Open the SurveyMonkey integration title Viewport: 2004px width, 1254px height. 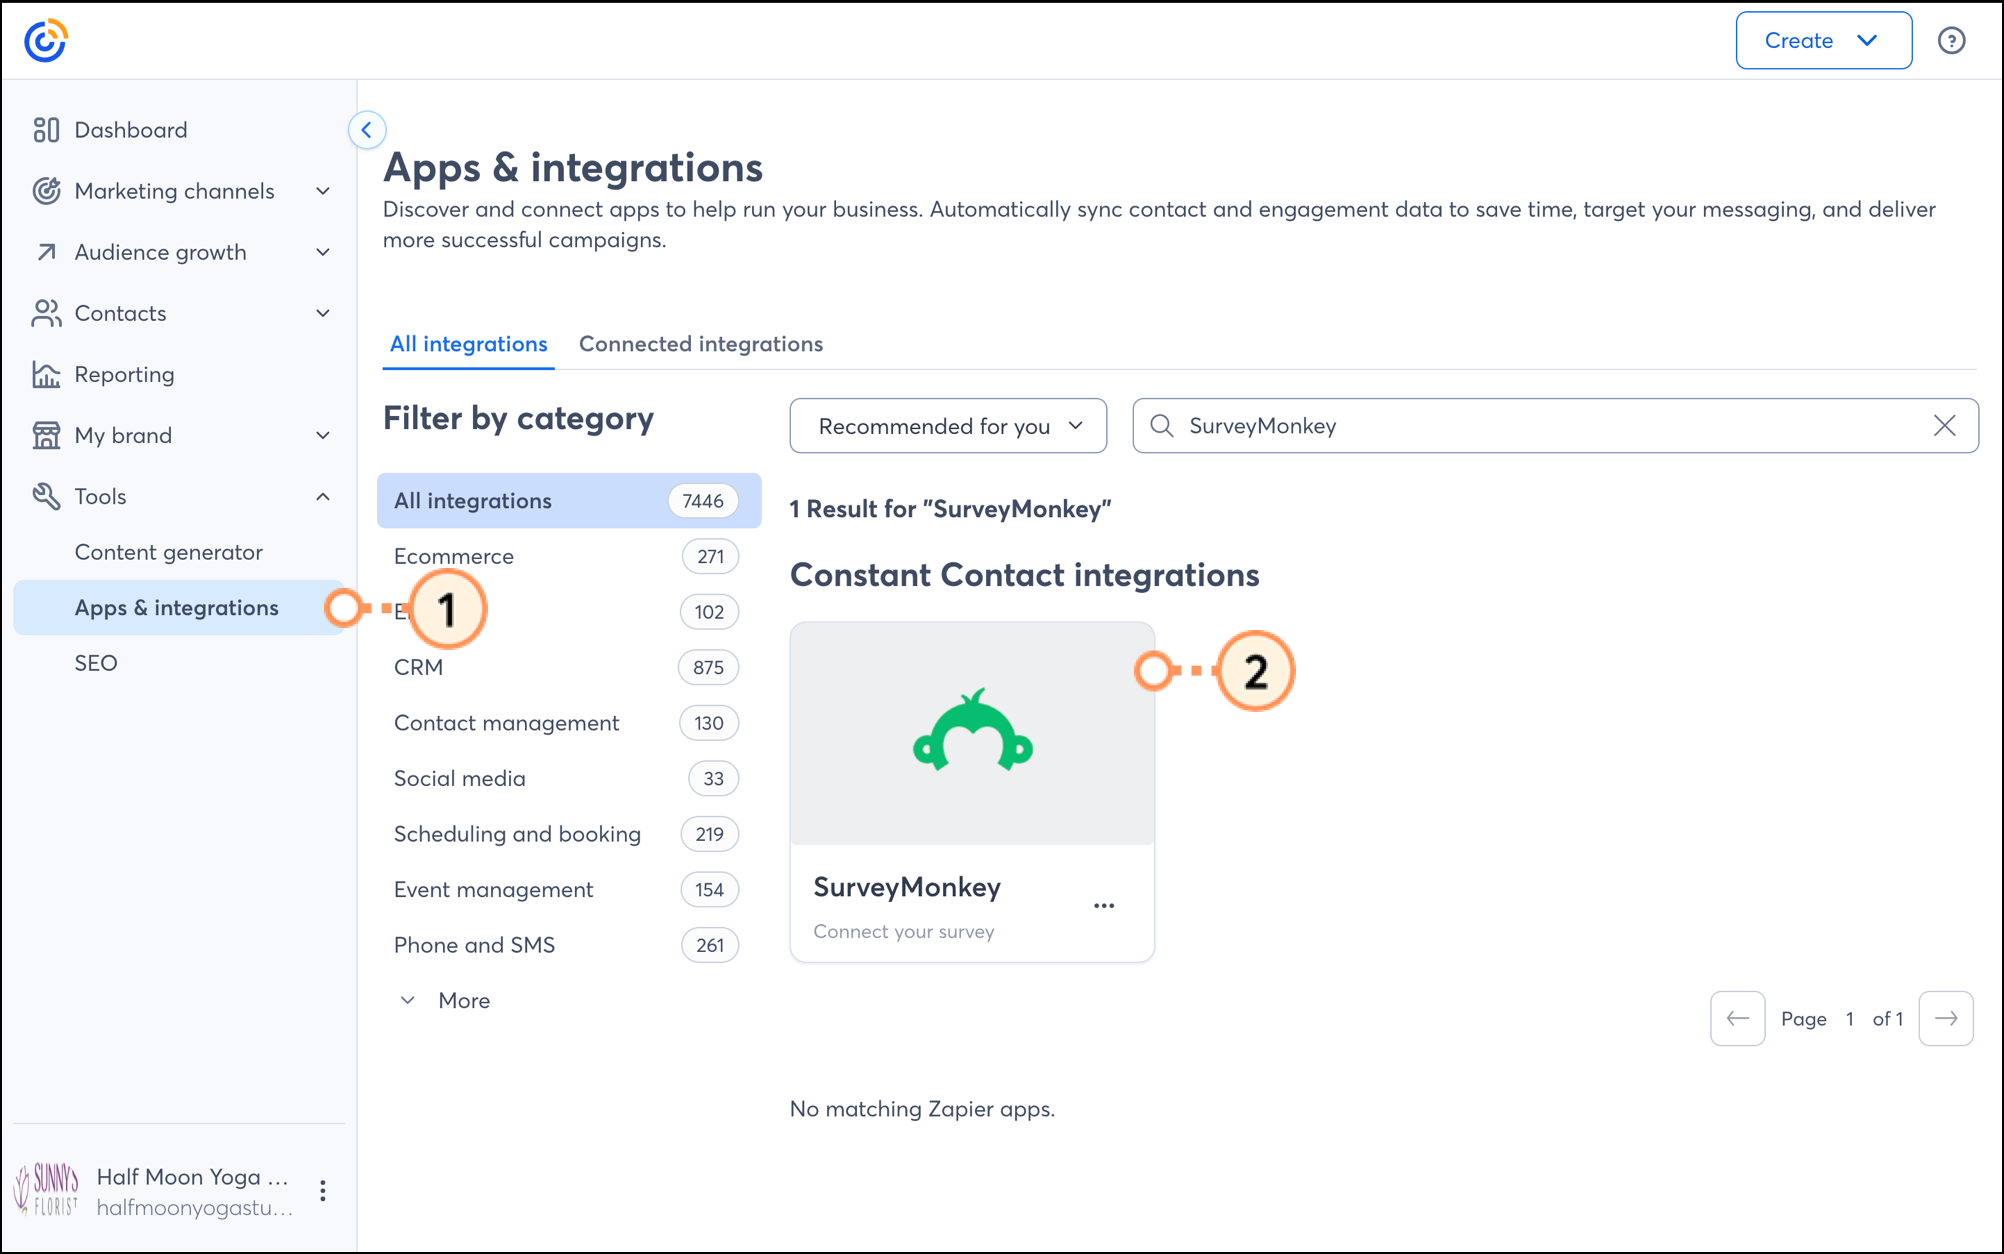click(x=907, y=887)
